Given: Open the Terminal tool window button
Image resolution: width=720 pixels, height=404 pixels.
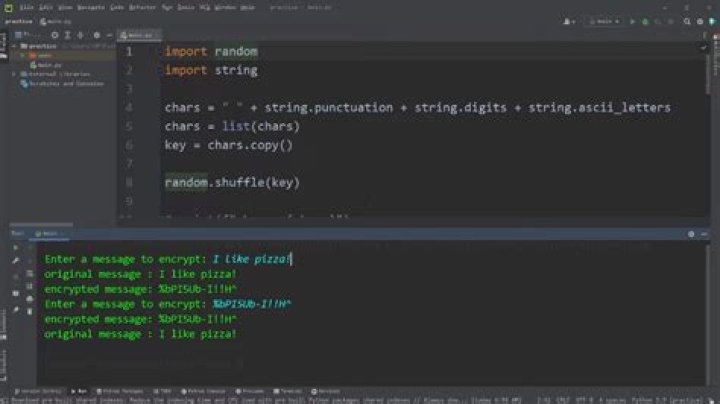Looking at the screenshot, I should tap(290, 390).
